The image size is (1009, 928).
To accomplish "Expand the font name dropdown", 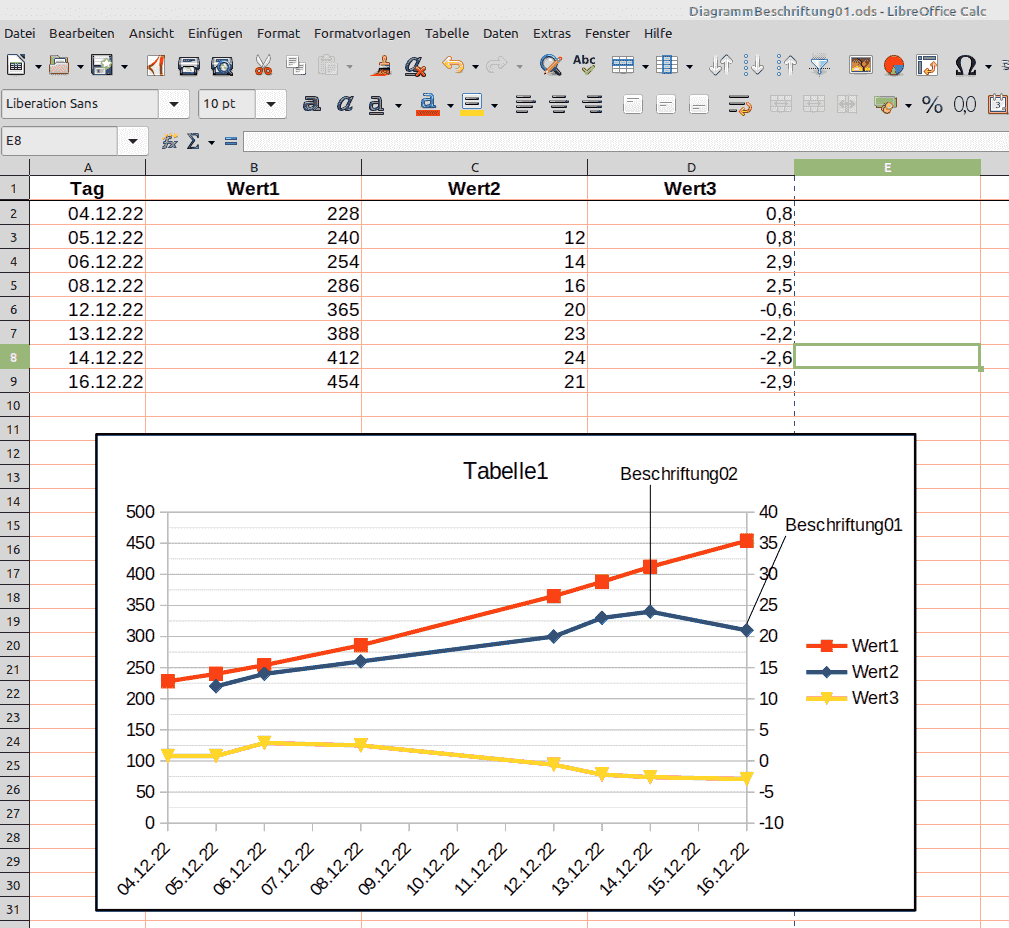I will tap(174, 104).
